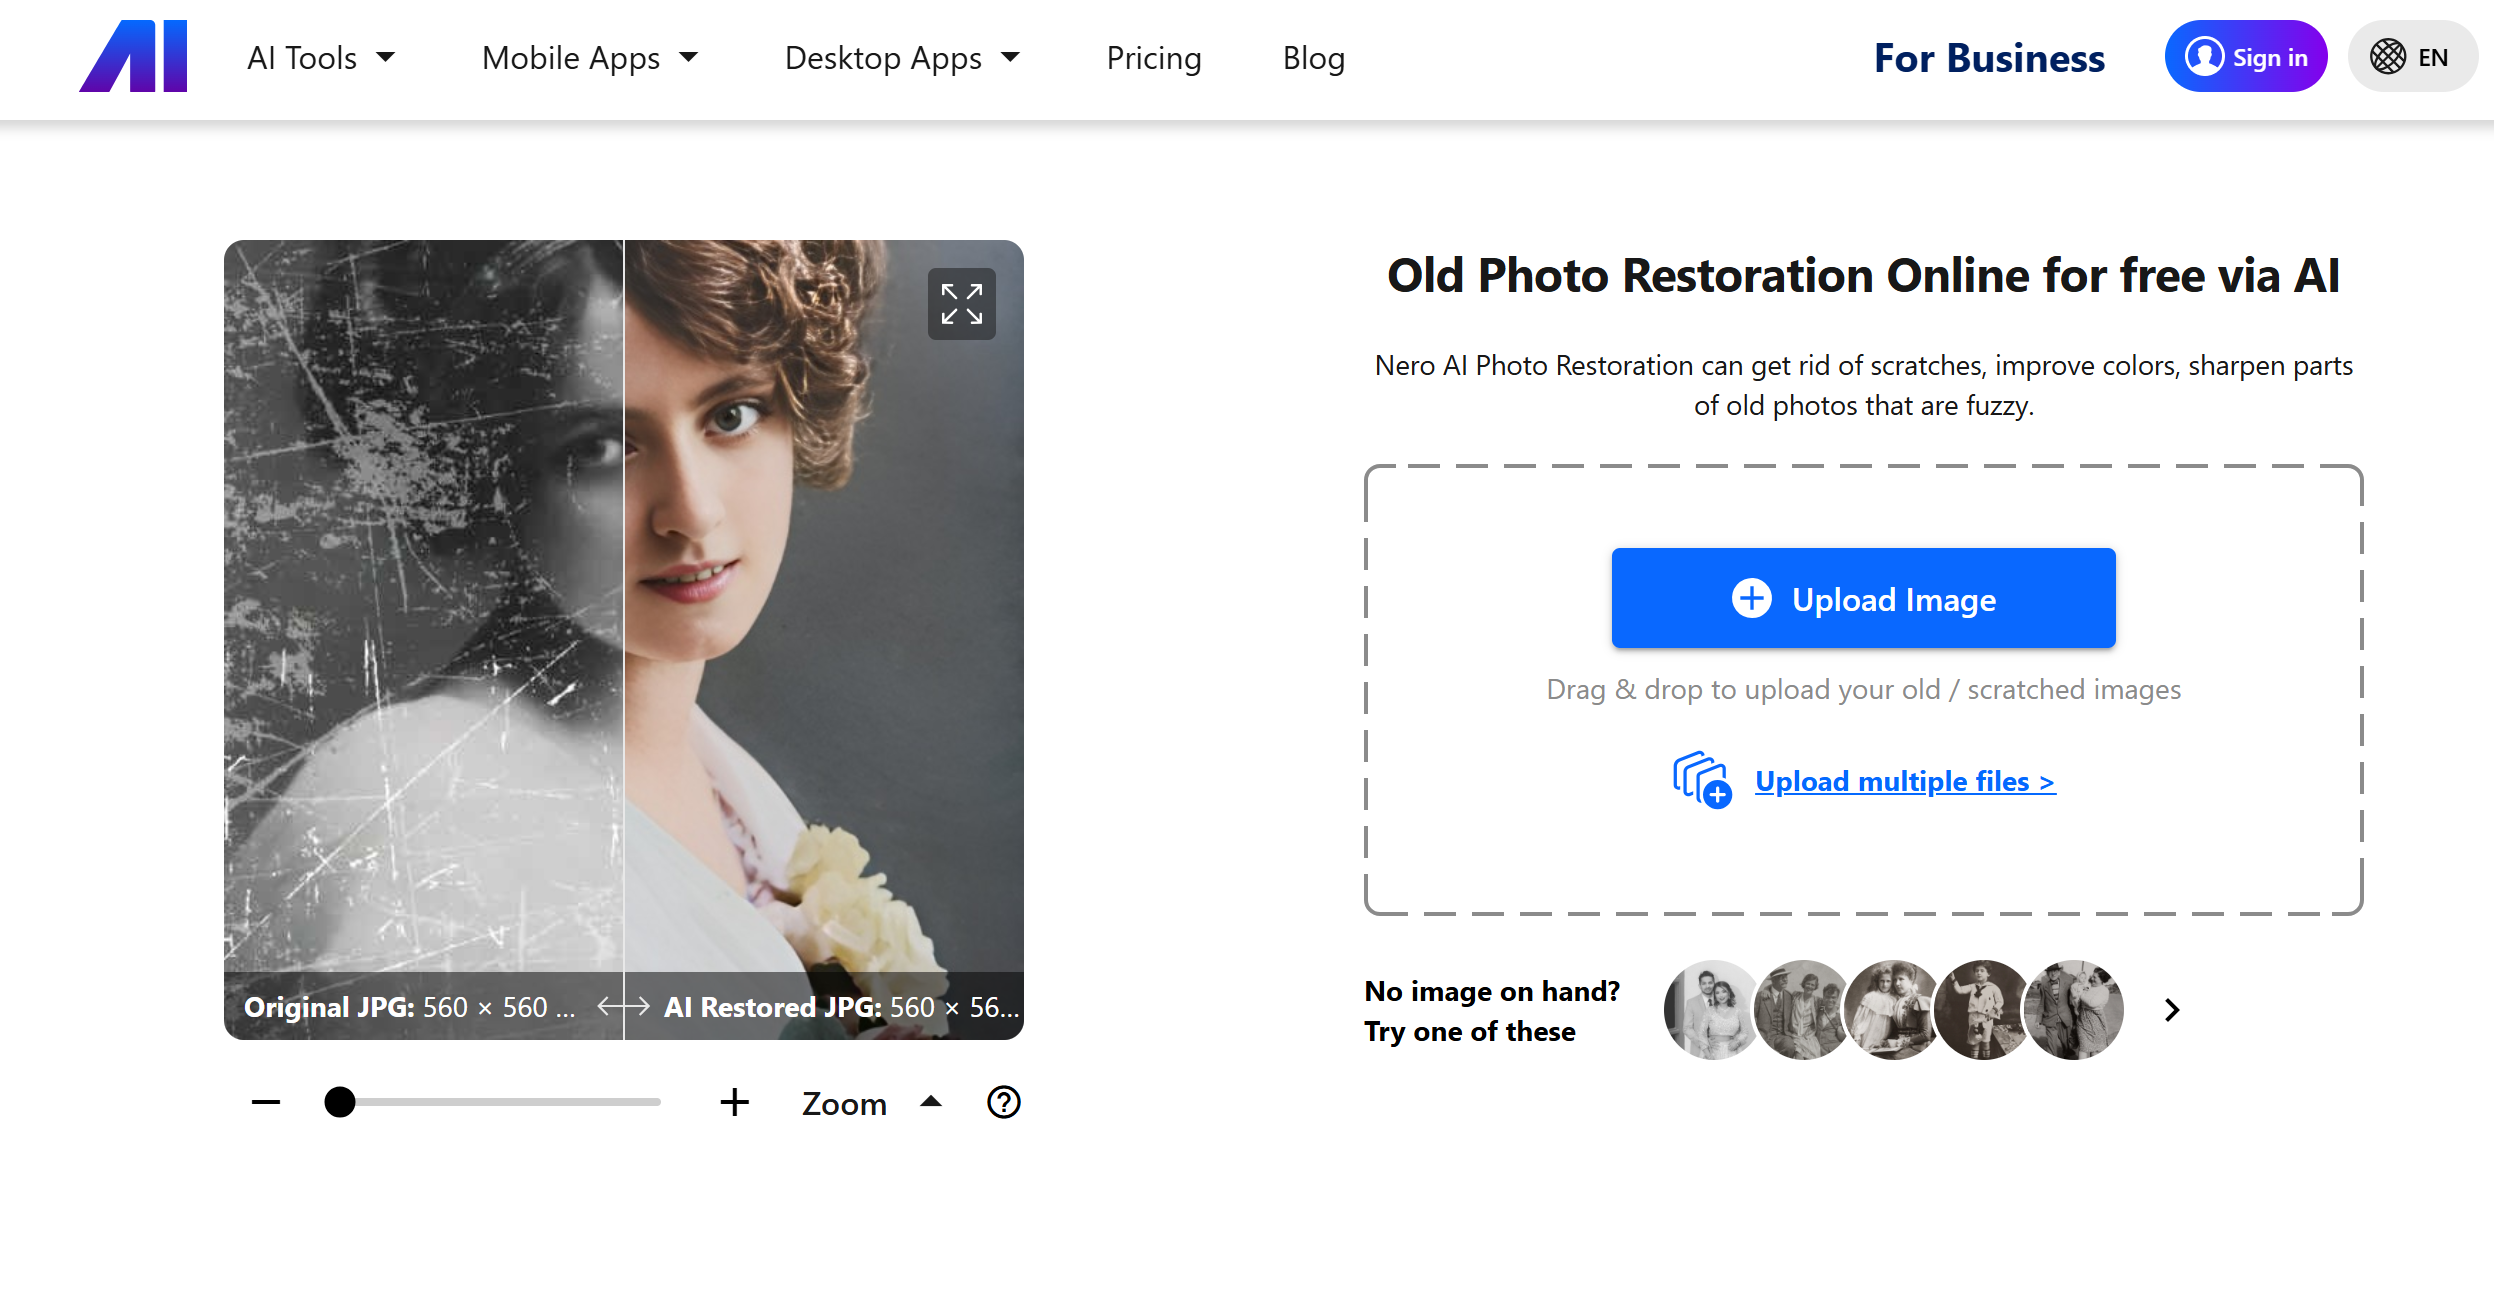
Task: Click the before/after divider arrows
Action: pyautogui.click(x=622, y=1007)
